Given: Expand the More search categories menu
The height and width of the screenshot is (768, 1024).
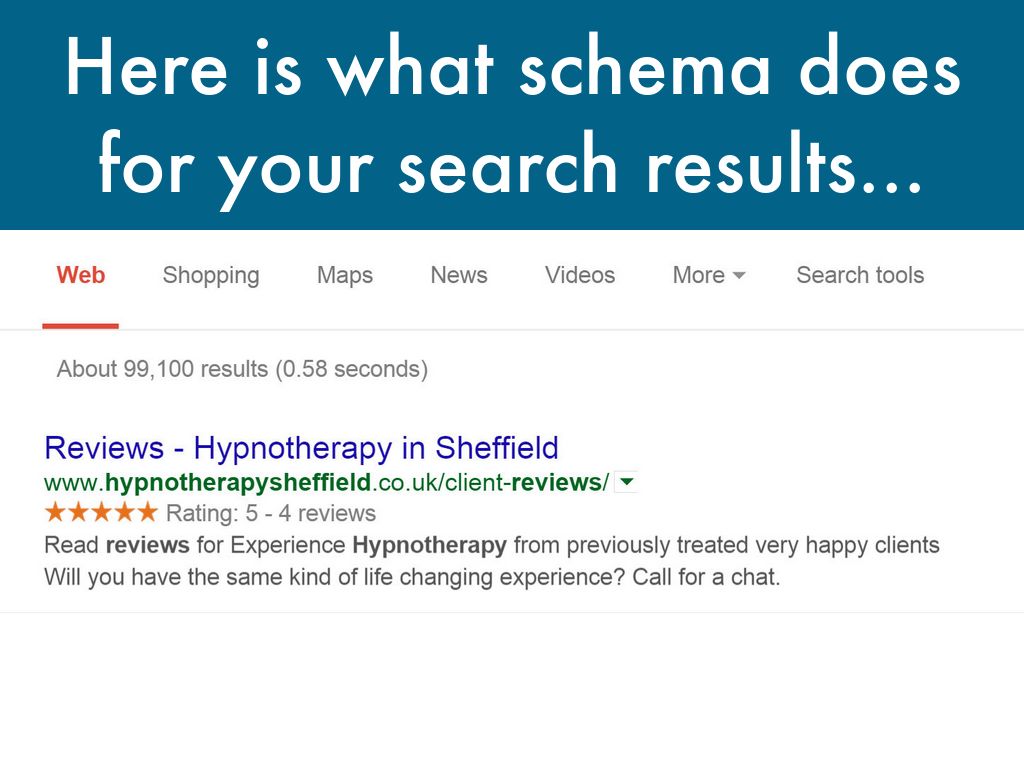Looking at the screenshot, I should pos(709,275).
